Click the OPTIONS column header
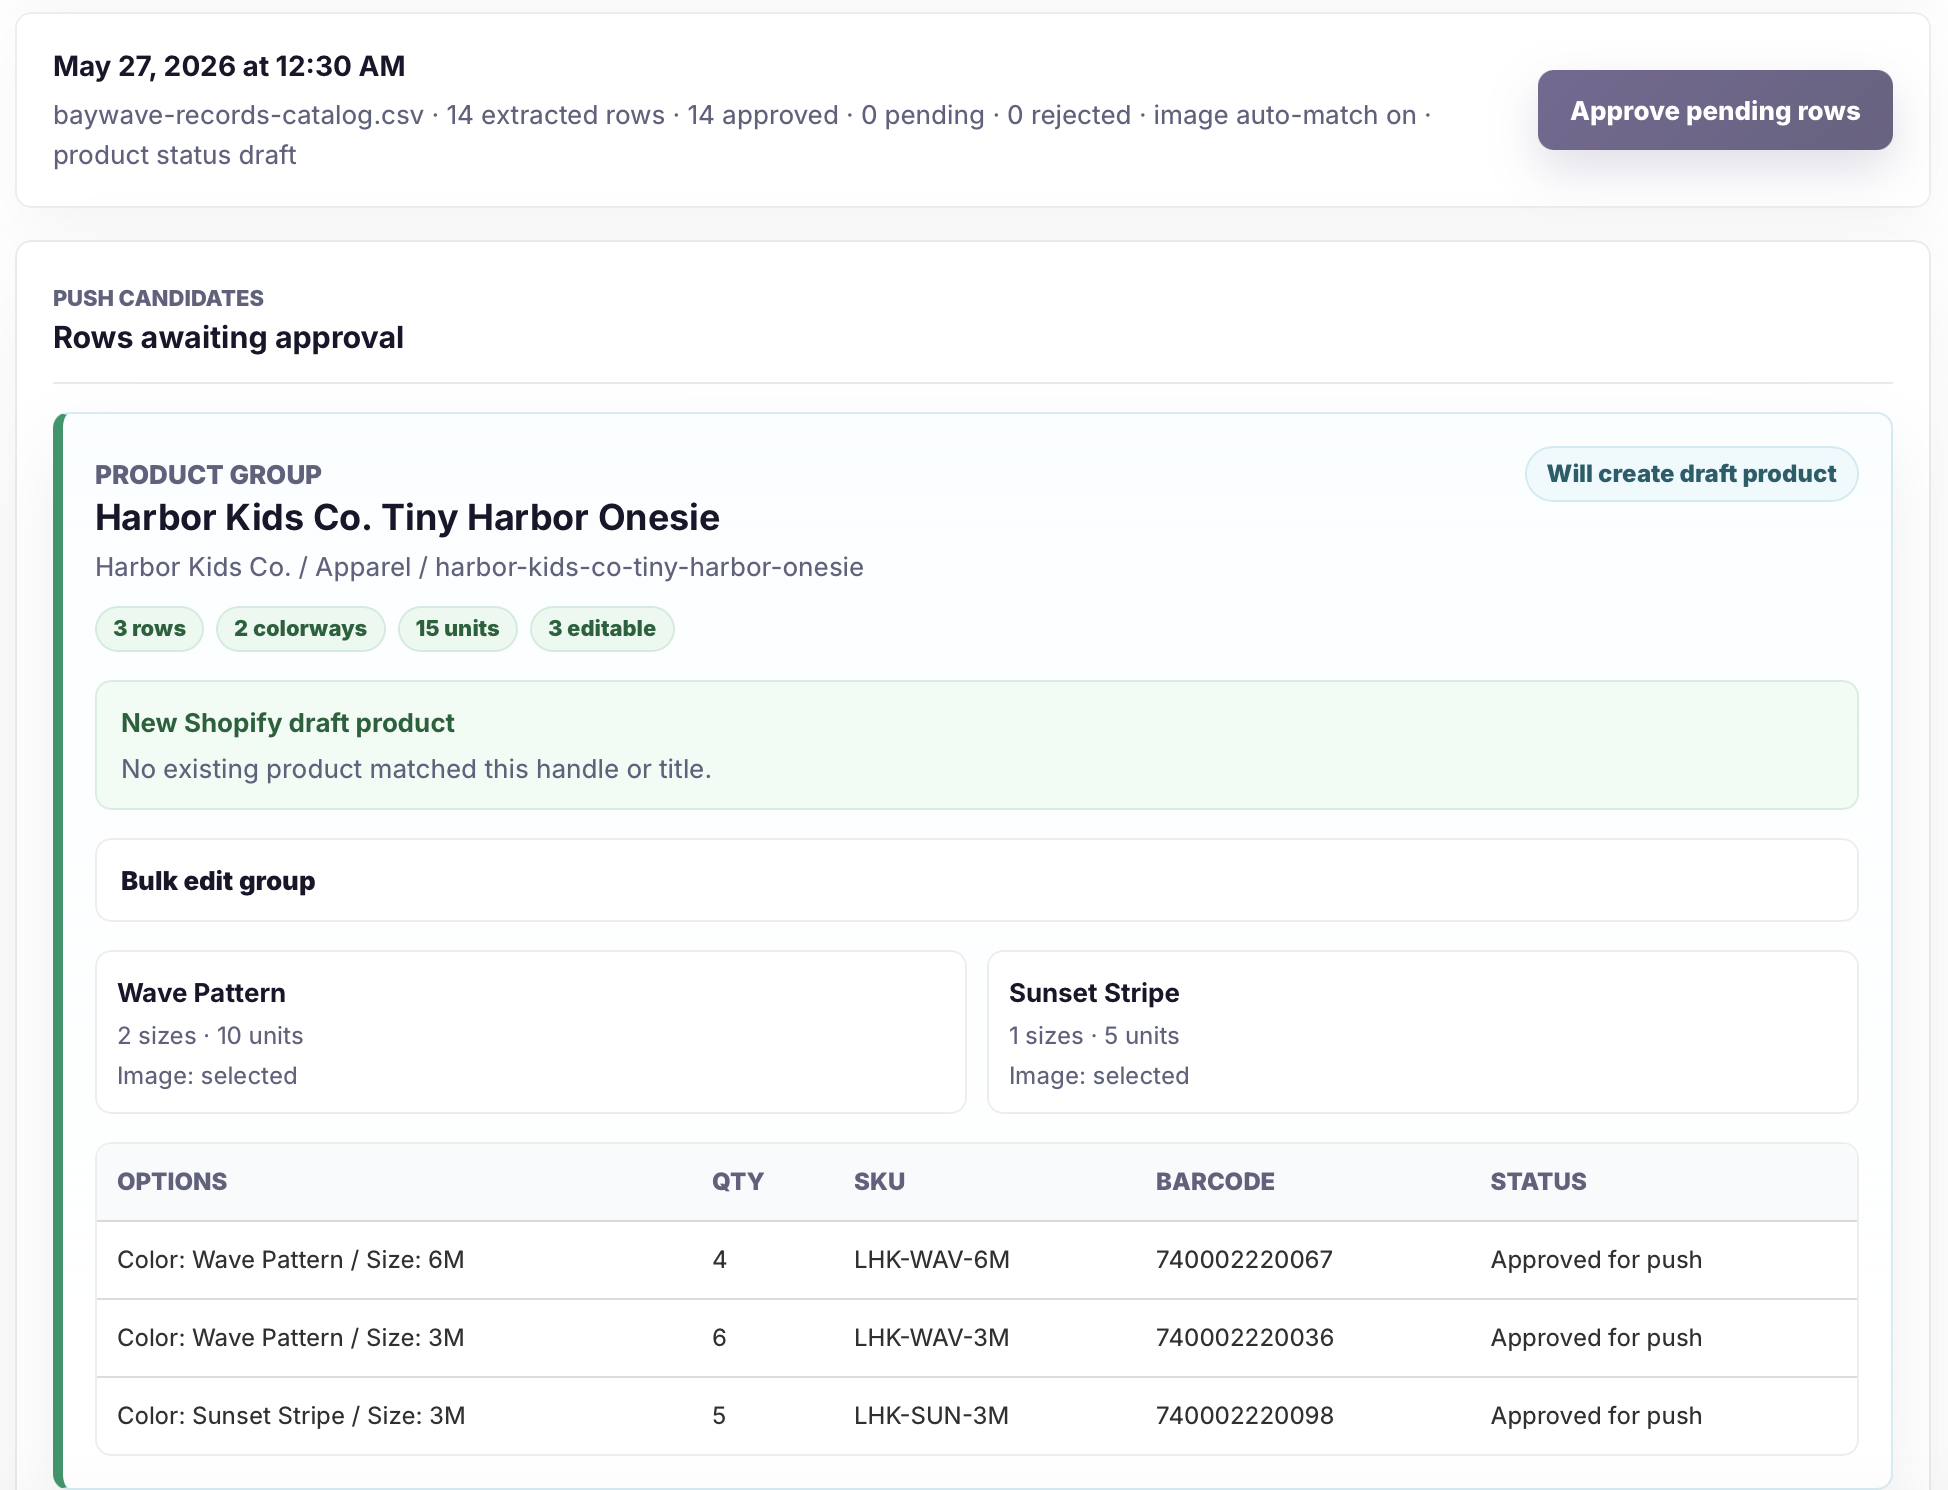This screenshot has width=1948, height=1490. 172,1181
